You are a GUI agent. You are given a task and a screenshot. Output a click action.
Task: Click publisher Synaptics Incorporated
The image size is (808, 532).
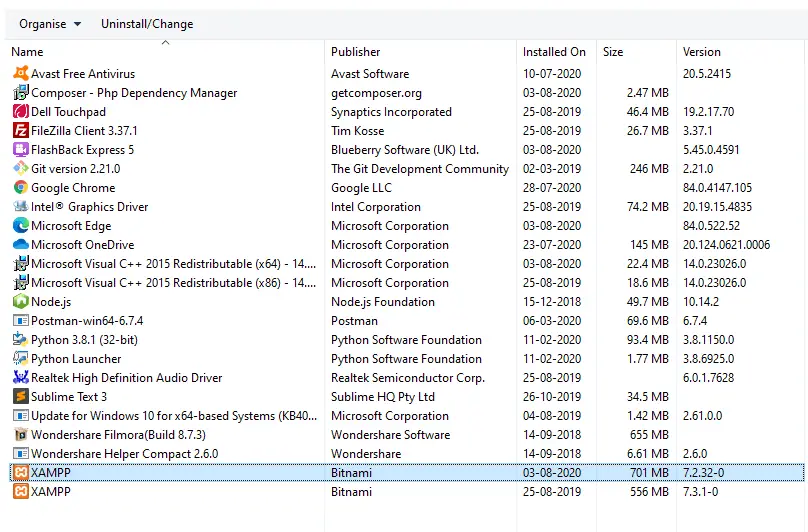tap(391, 112)
